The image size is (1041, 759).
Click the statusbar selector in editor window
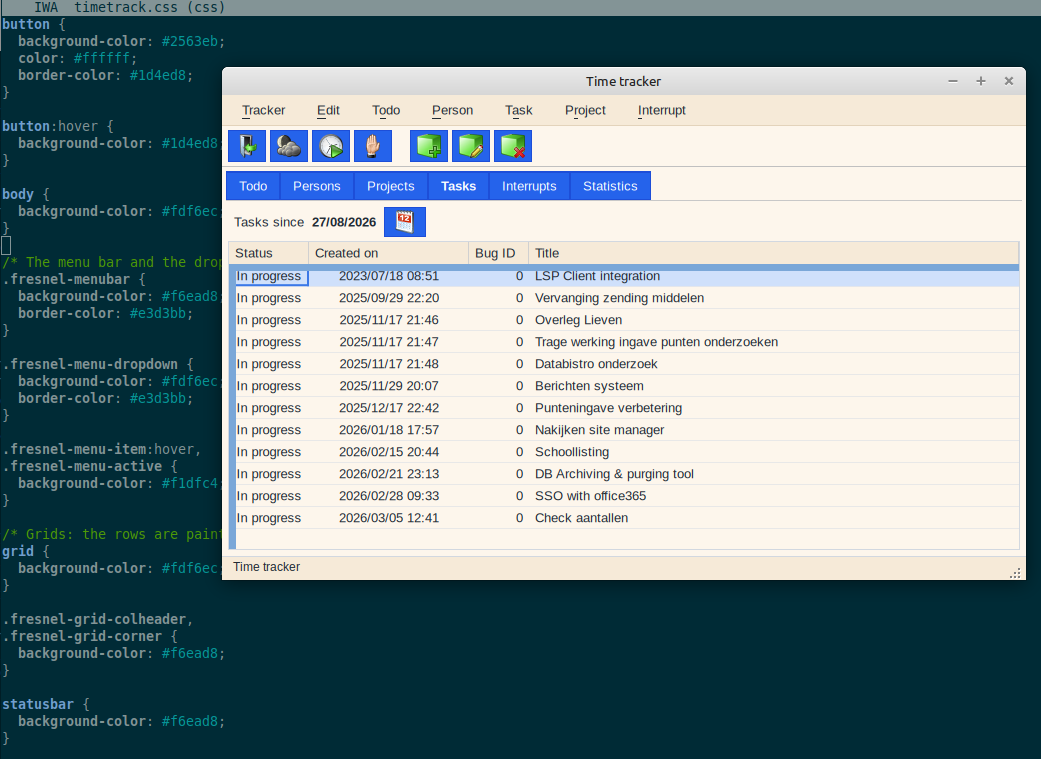(38, 704)
